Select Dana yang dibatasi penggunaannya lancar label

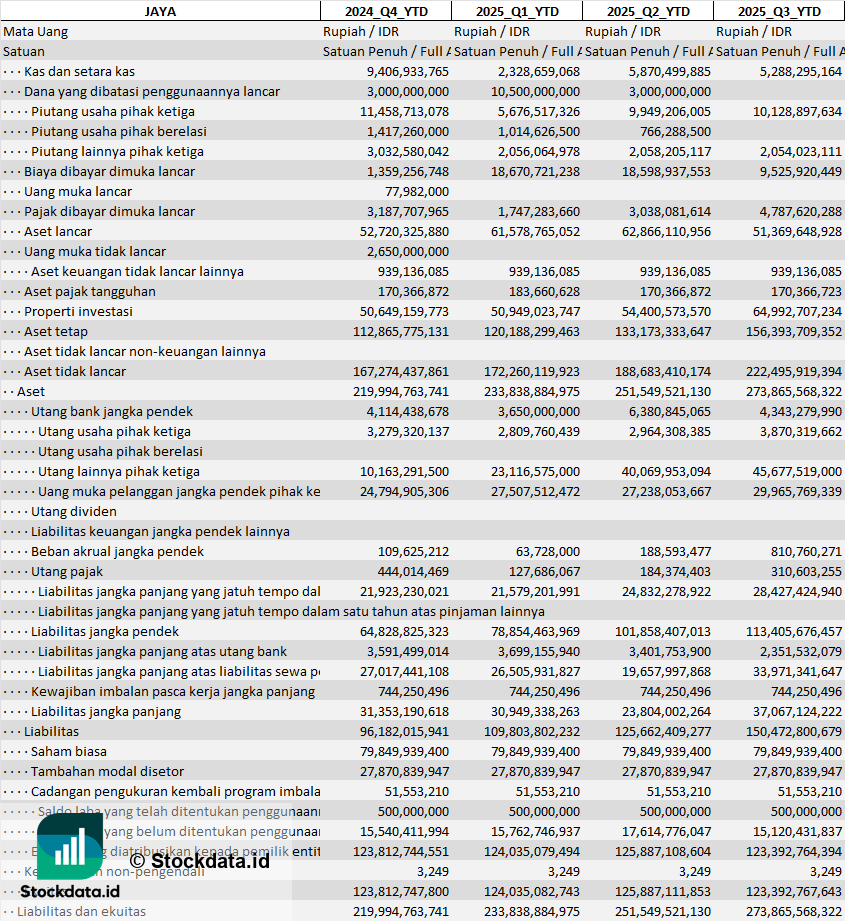[x=152, y=92]
